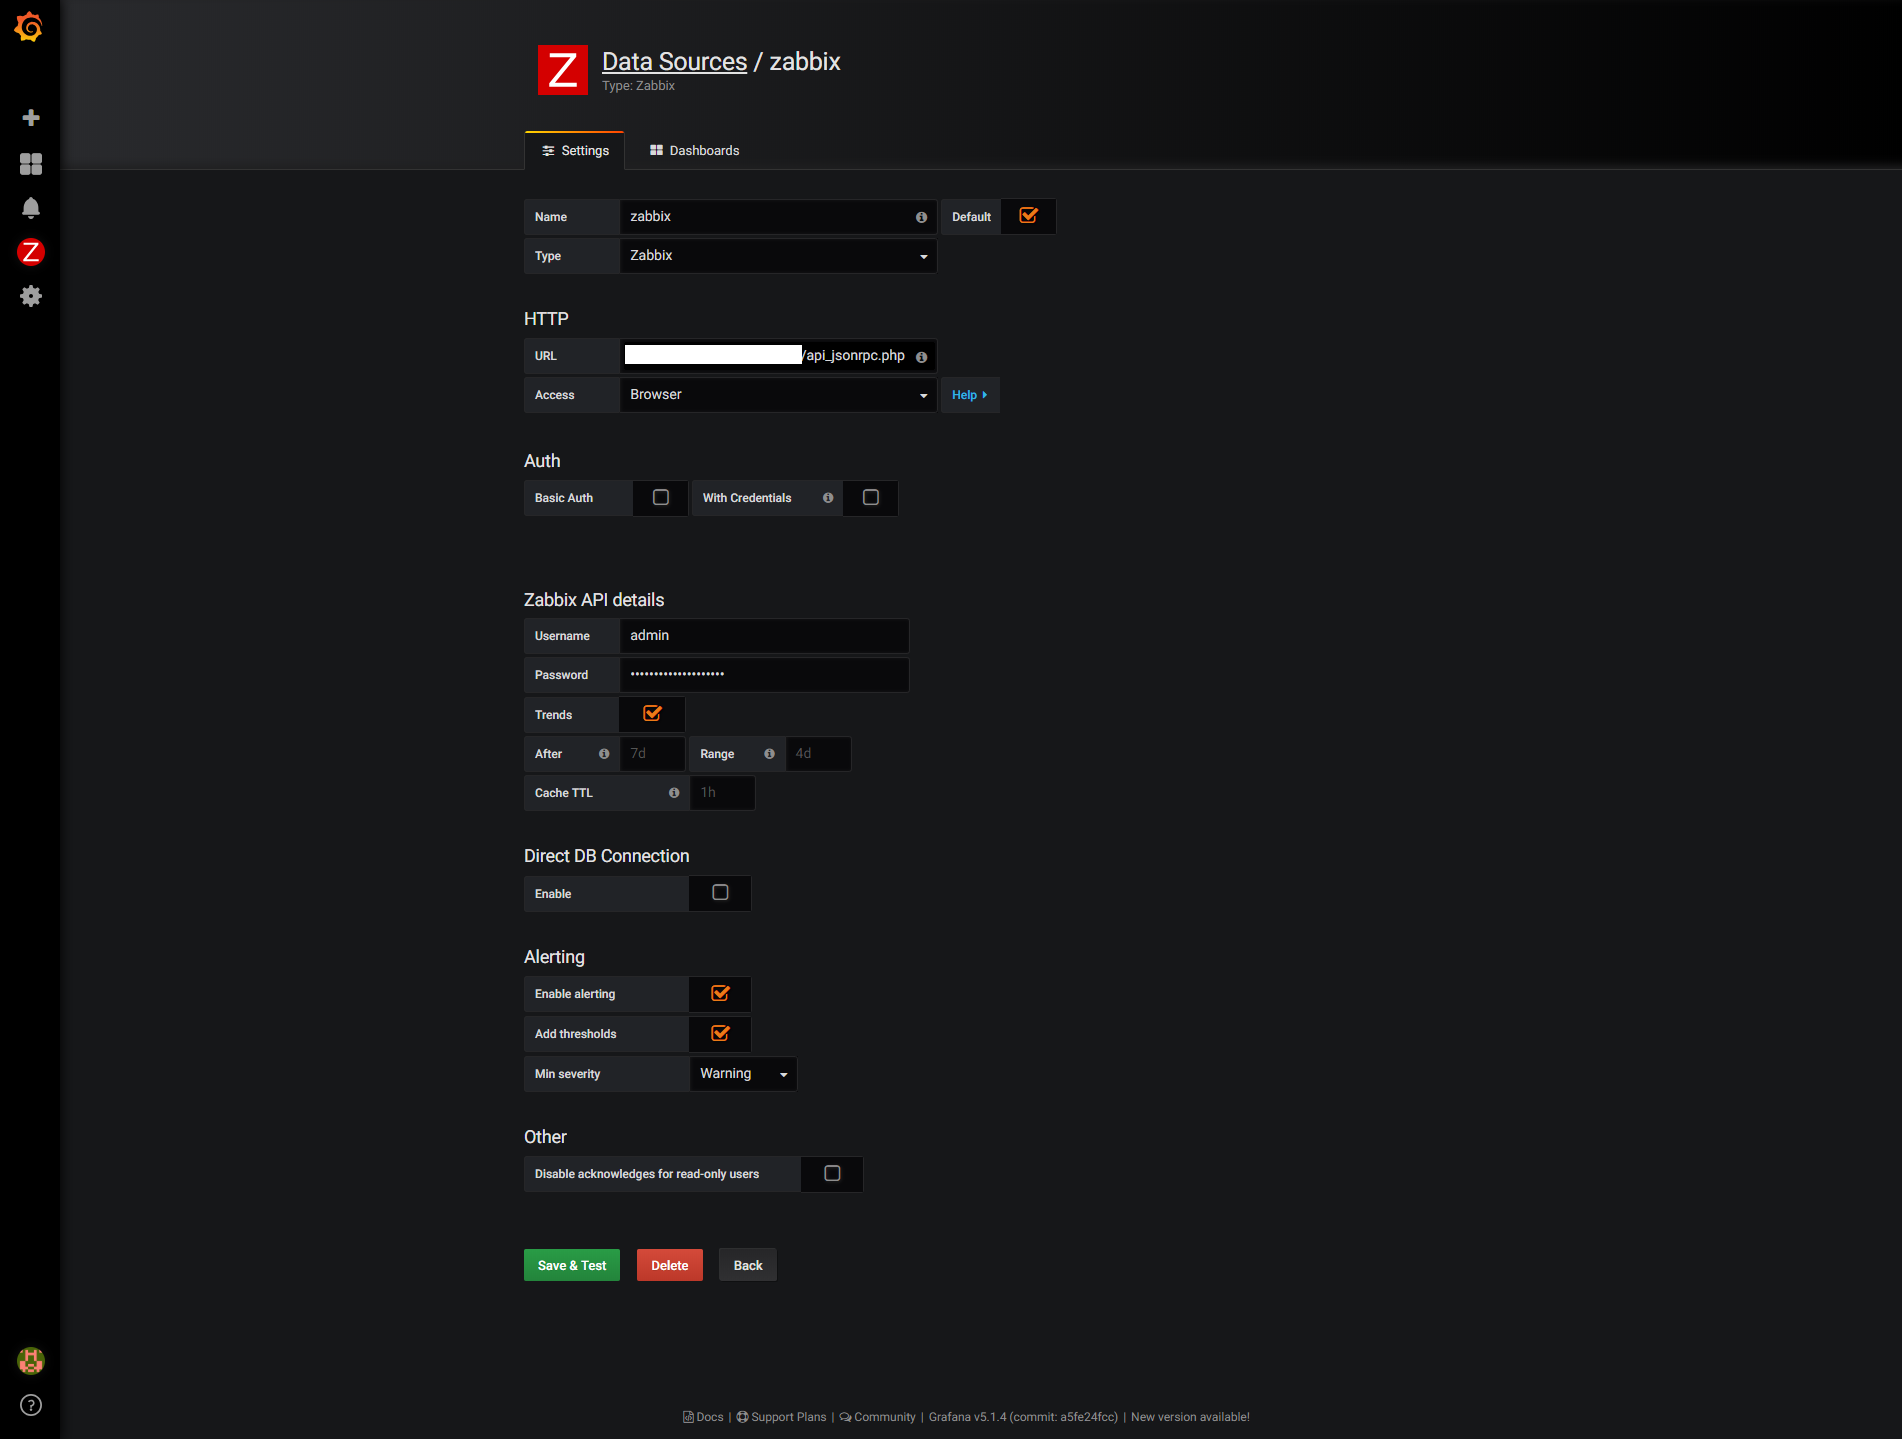Focus the Cache TTL input showing 1h
The width and height of the screenshot is (1902, 1439).
click(x=722, y=793)
